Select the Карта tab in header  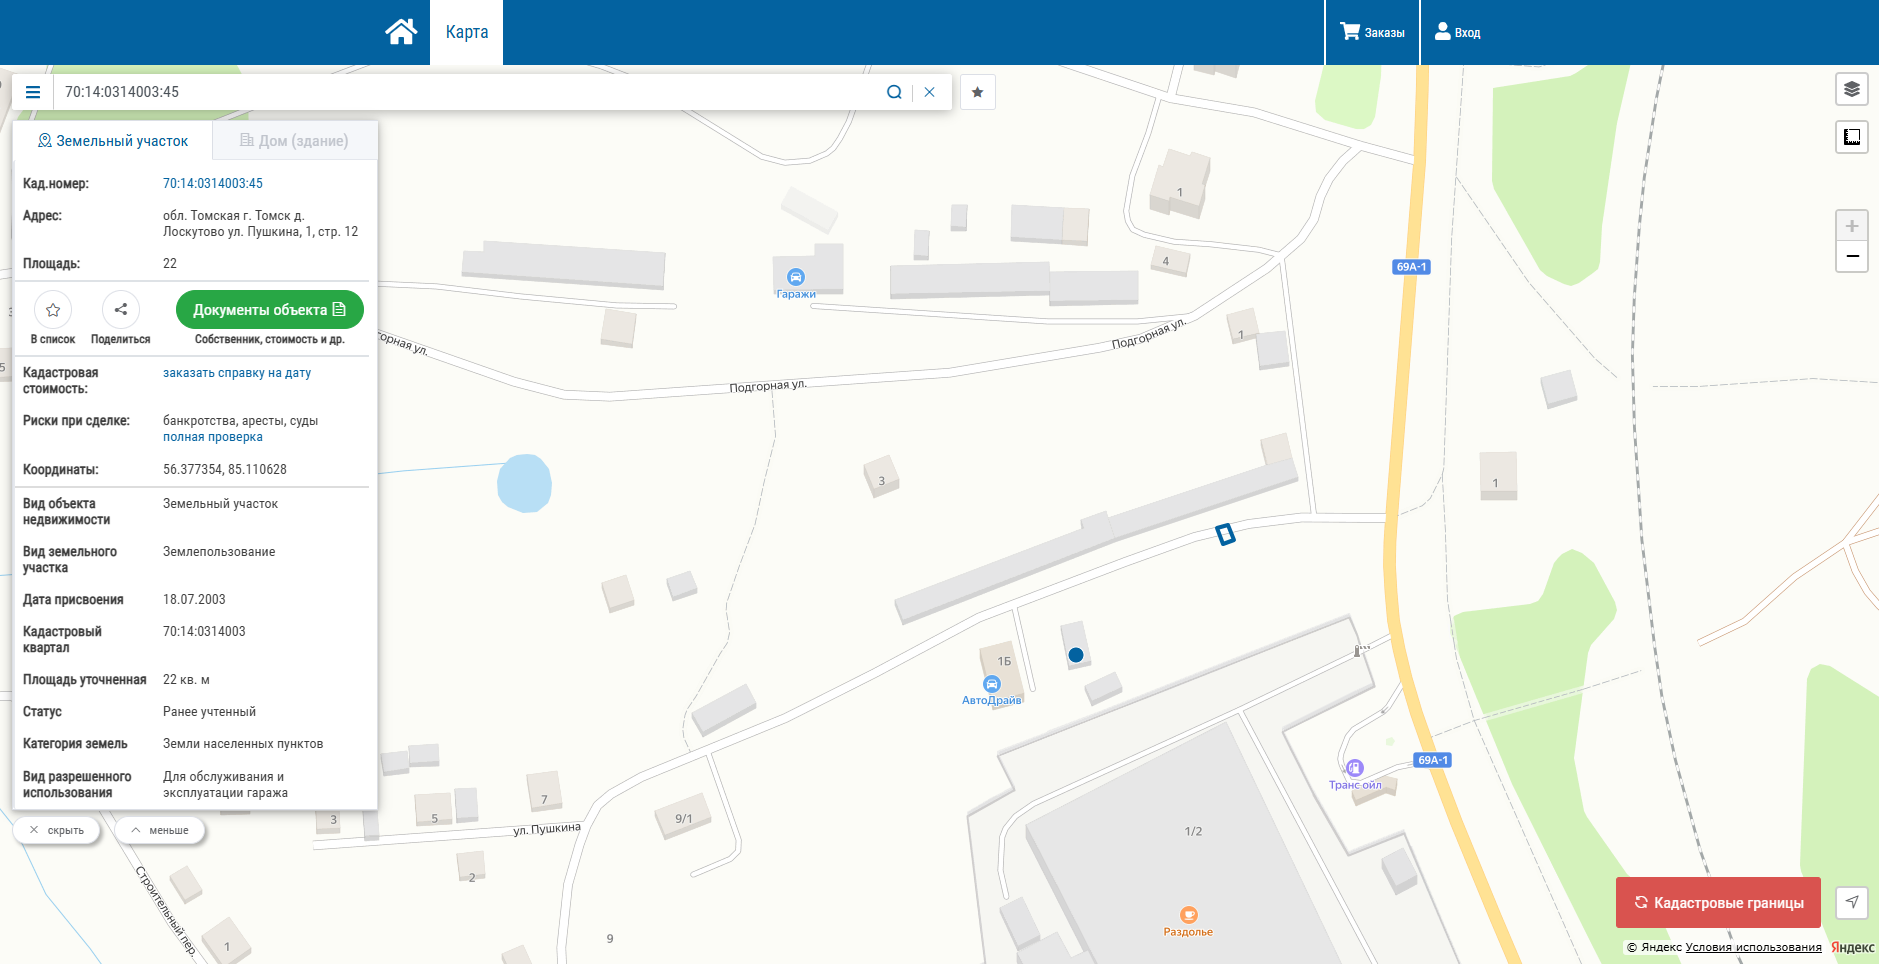pos(466,32)
